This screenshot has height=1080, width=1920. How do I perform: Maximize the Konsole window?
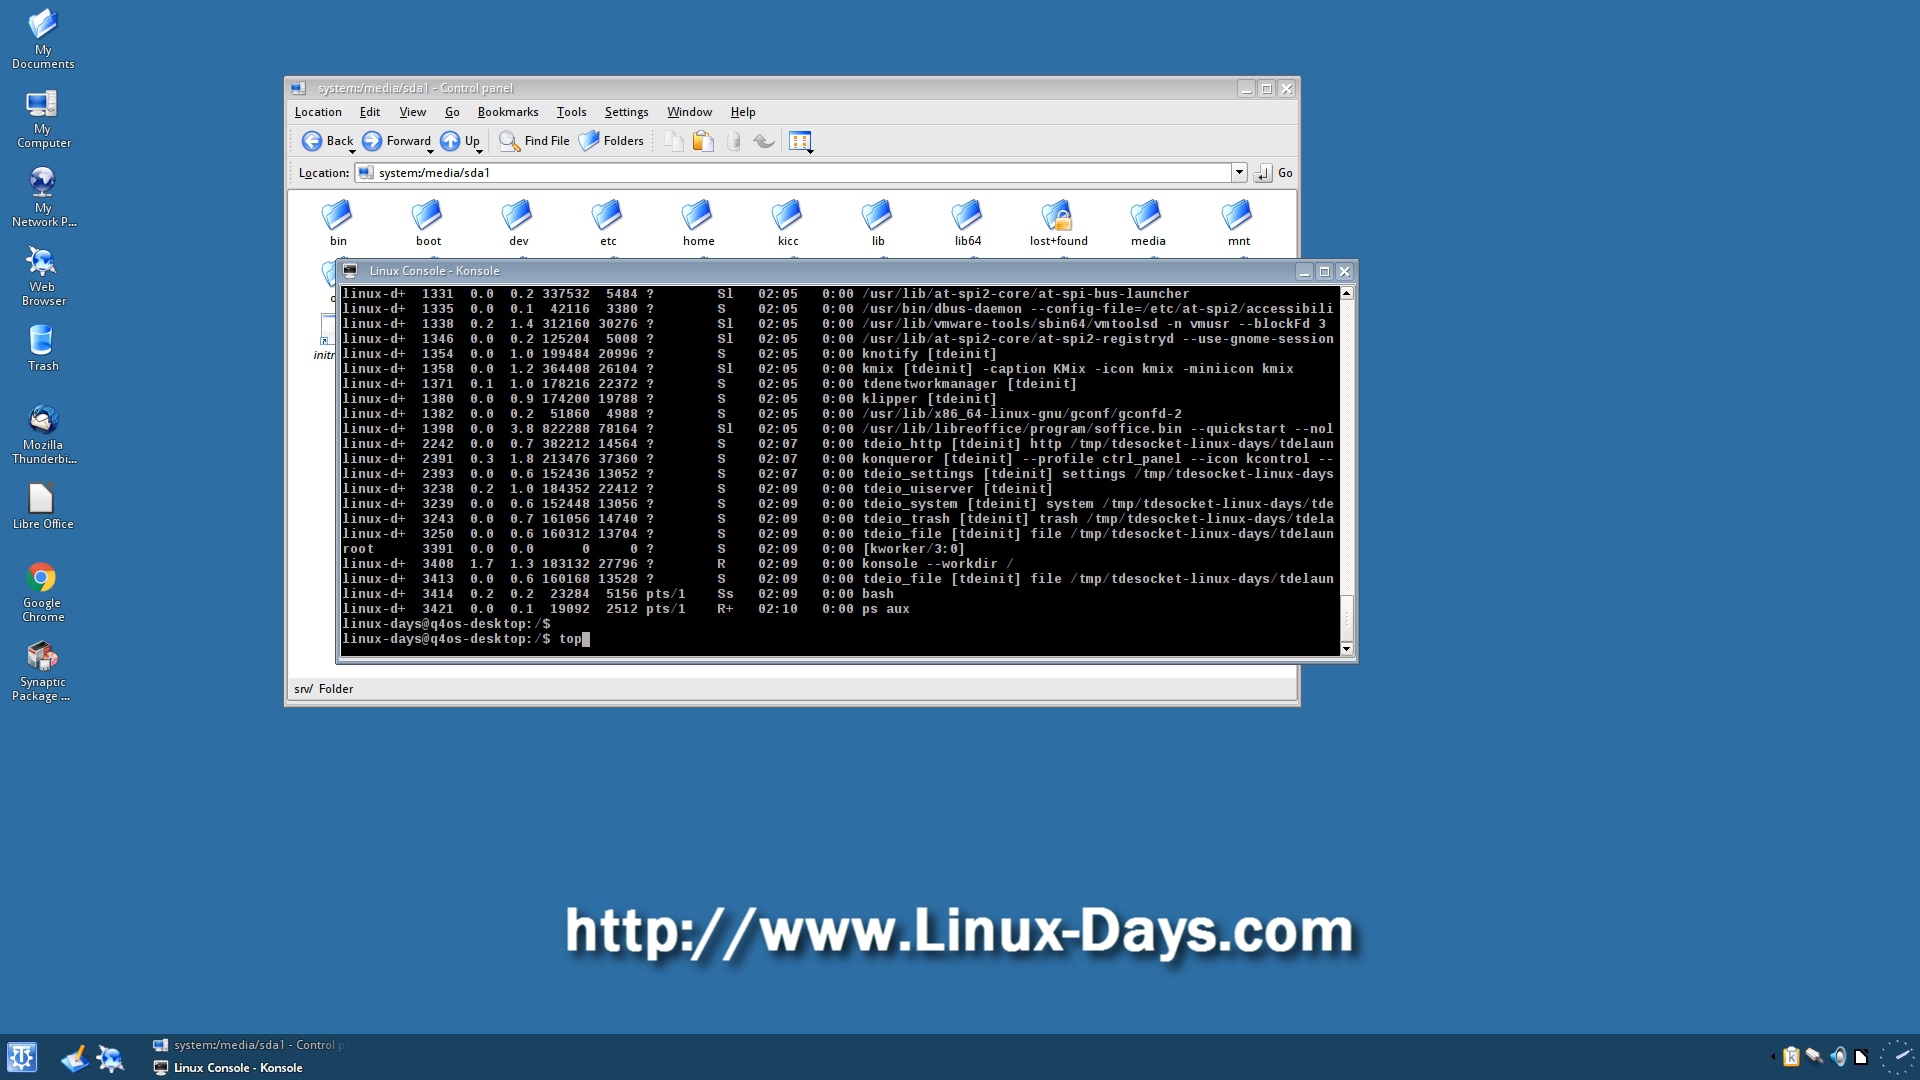coord(1324,271)
